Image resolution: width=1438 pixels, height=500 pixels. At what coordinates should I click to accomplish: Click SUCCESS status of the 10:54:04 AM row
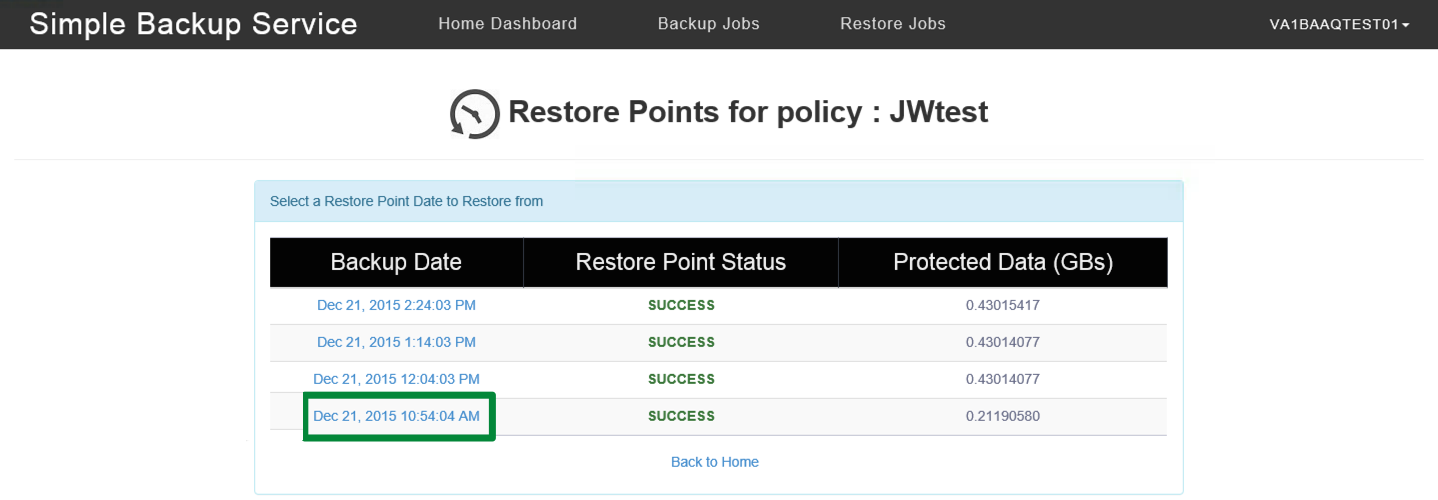click(x=681, y=416)
